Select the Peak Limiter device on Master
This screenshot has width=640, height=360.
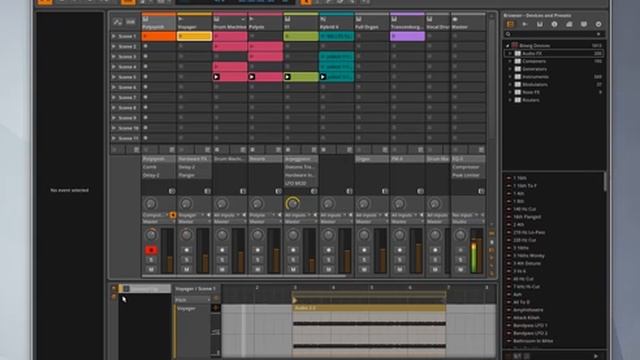pos(468,175)
